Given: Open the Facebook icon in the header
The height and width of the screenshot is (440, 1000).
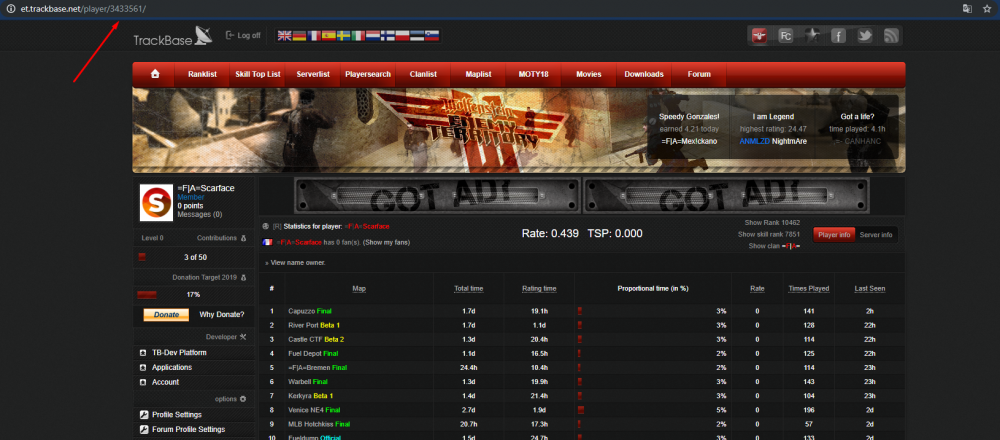Looking at the screenshot, I should click(838, 36).
